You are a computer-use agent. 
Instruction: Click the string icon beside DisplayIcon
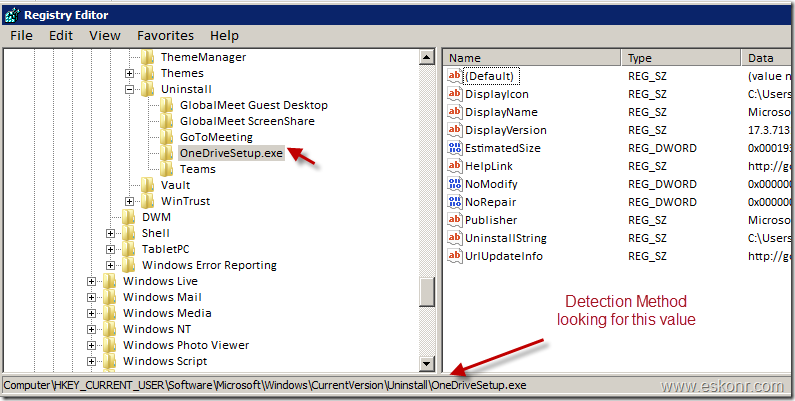455,94
